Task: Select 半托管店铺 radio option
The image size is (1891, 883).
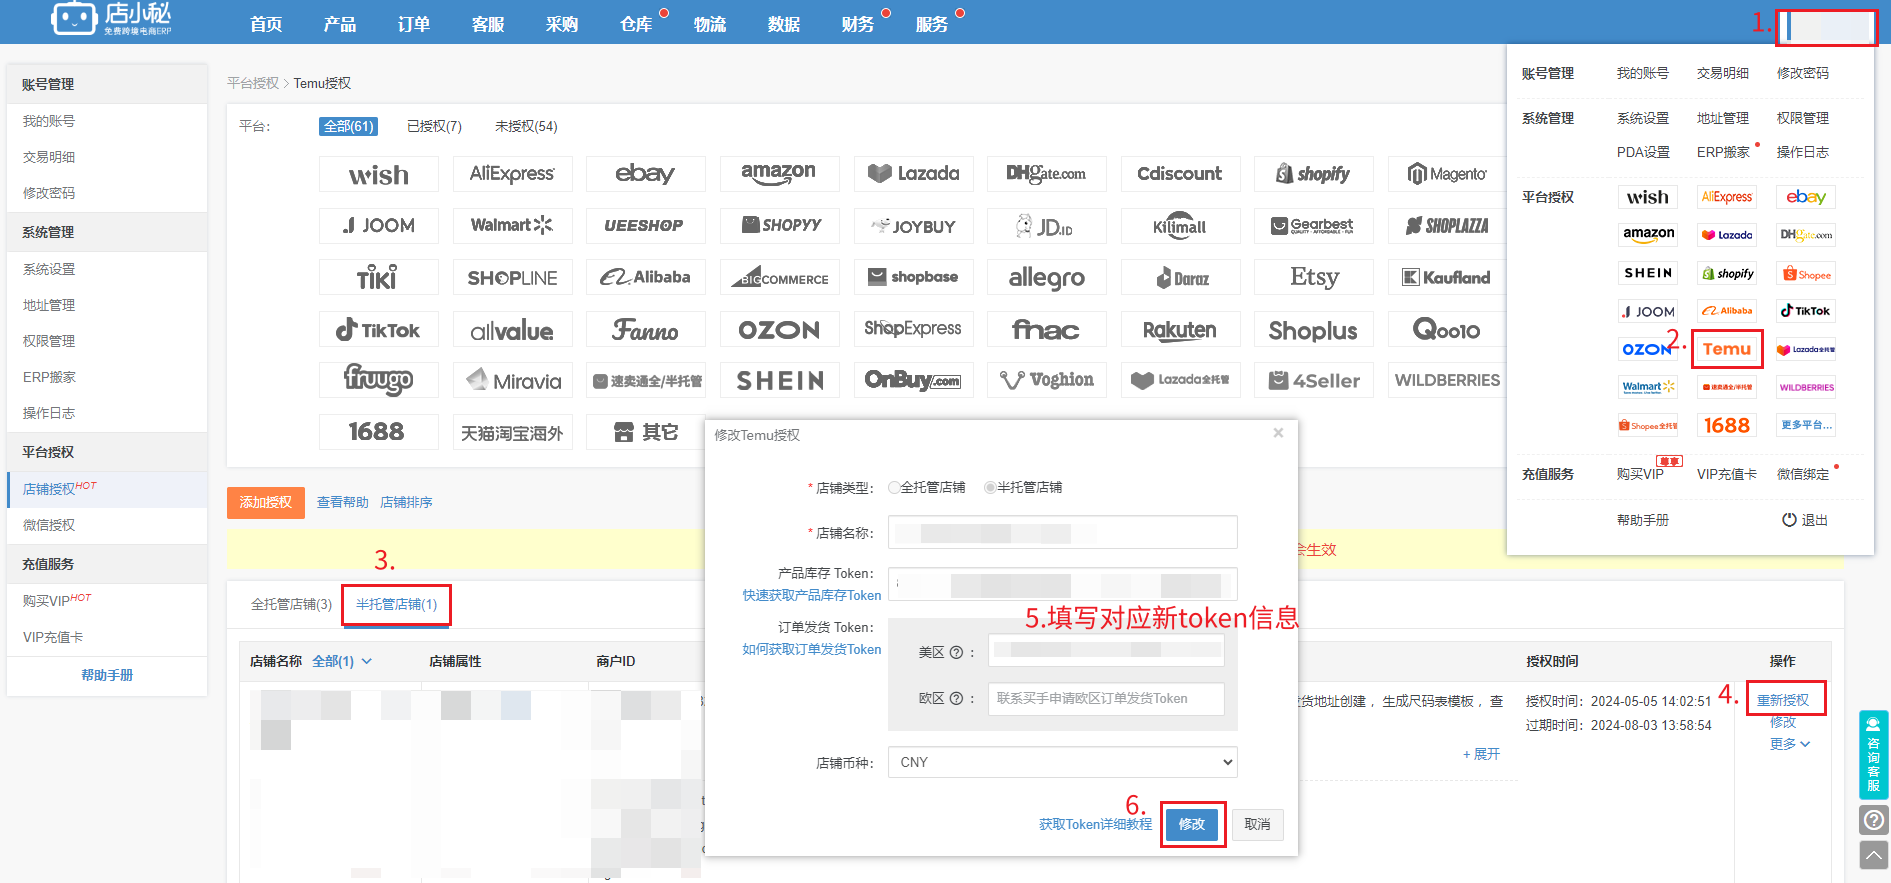Action: tap(990, 488)
